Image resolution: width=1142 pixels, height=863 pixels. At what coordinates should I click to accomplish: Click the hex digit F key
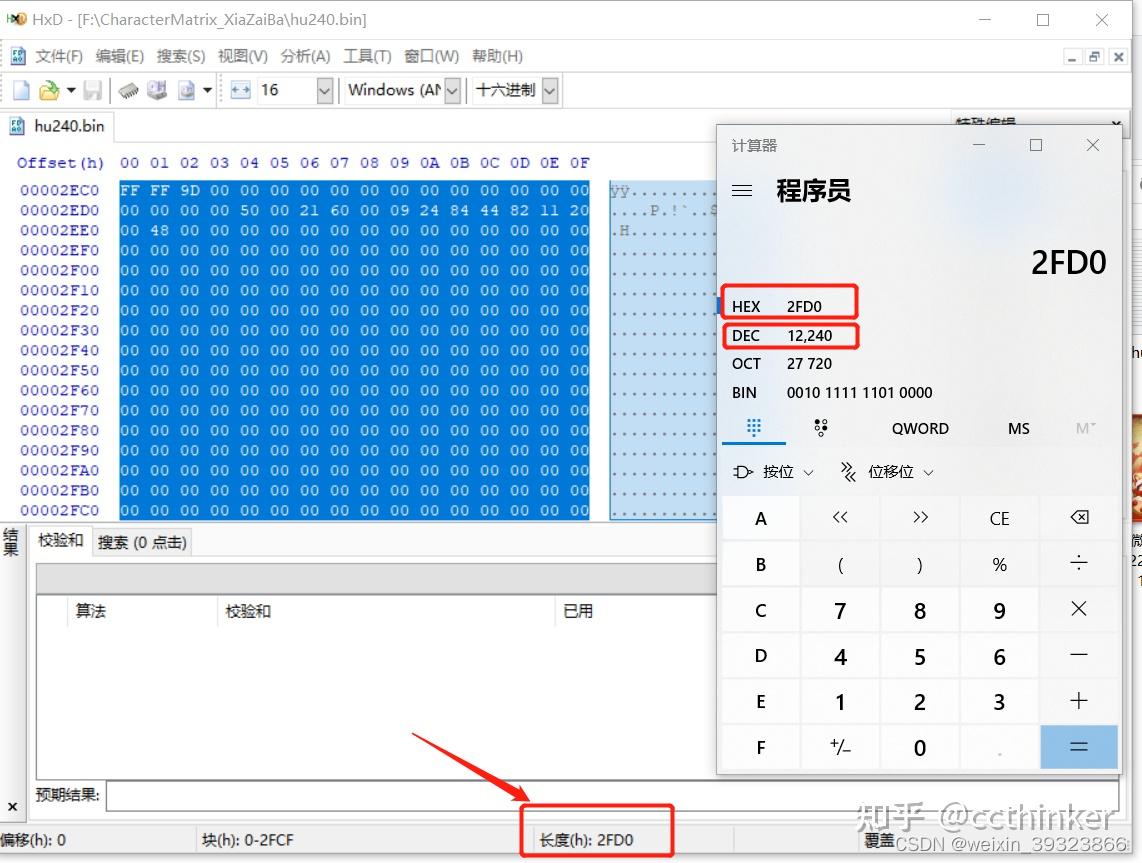(760, 747)
